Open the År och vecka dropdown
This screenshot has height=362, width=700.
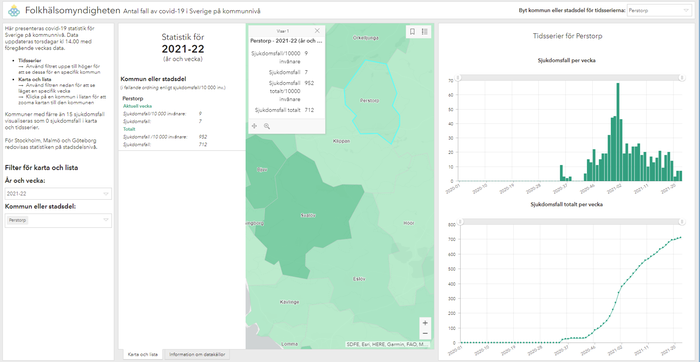coord(58,194)
